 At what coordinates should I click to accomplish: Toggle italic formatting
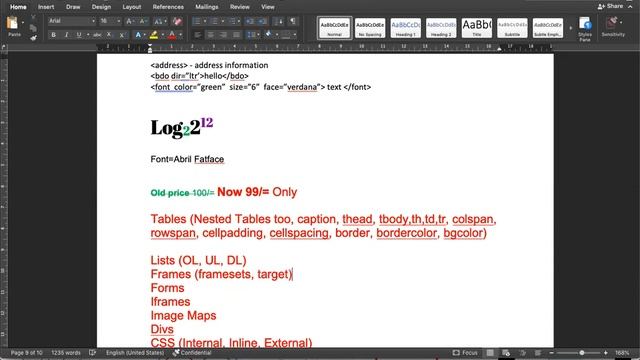[66, 35]
